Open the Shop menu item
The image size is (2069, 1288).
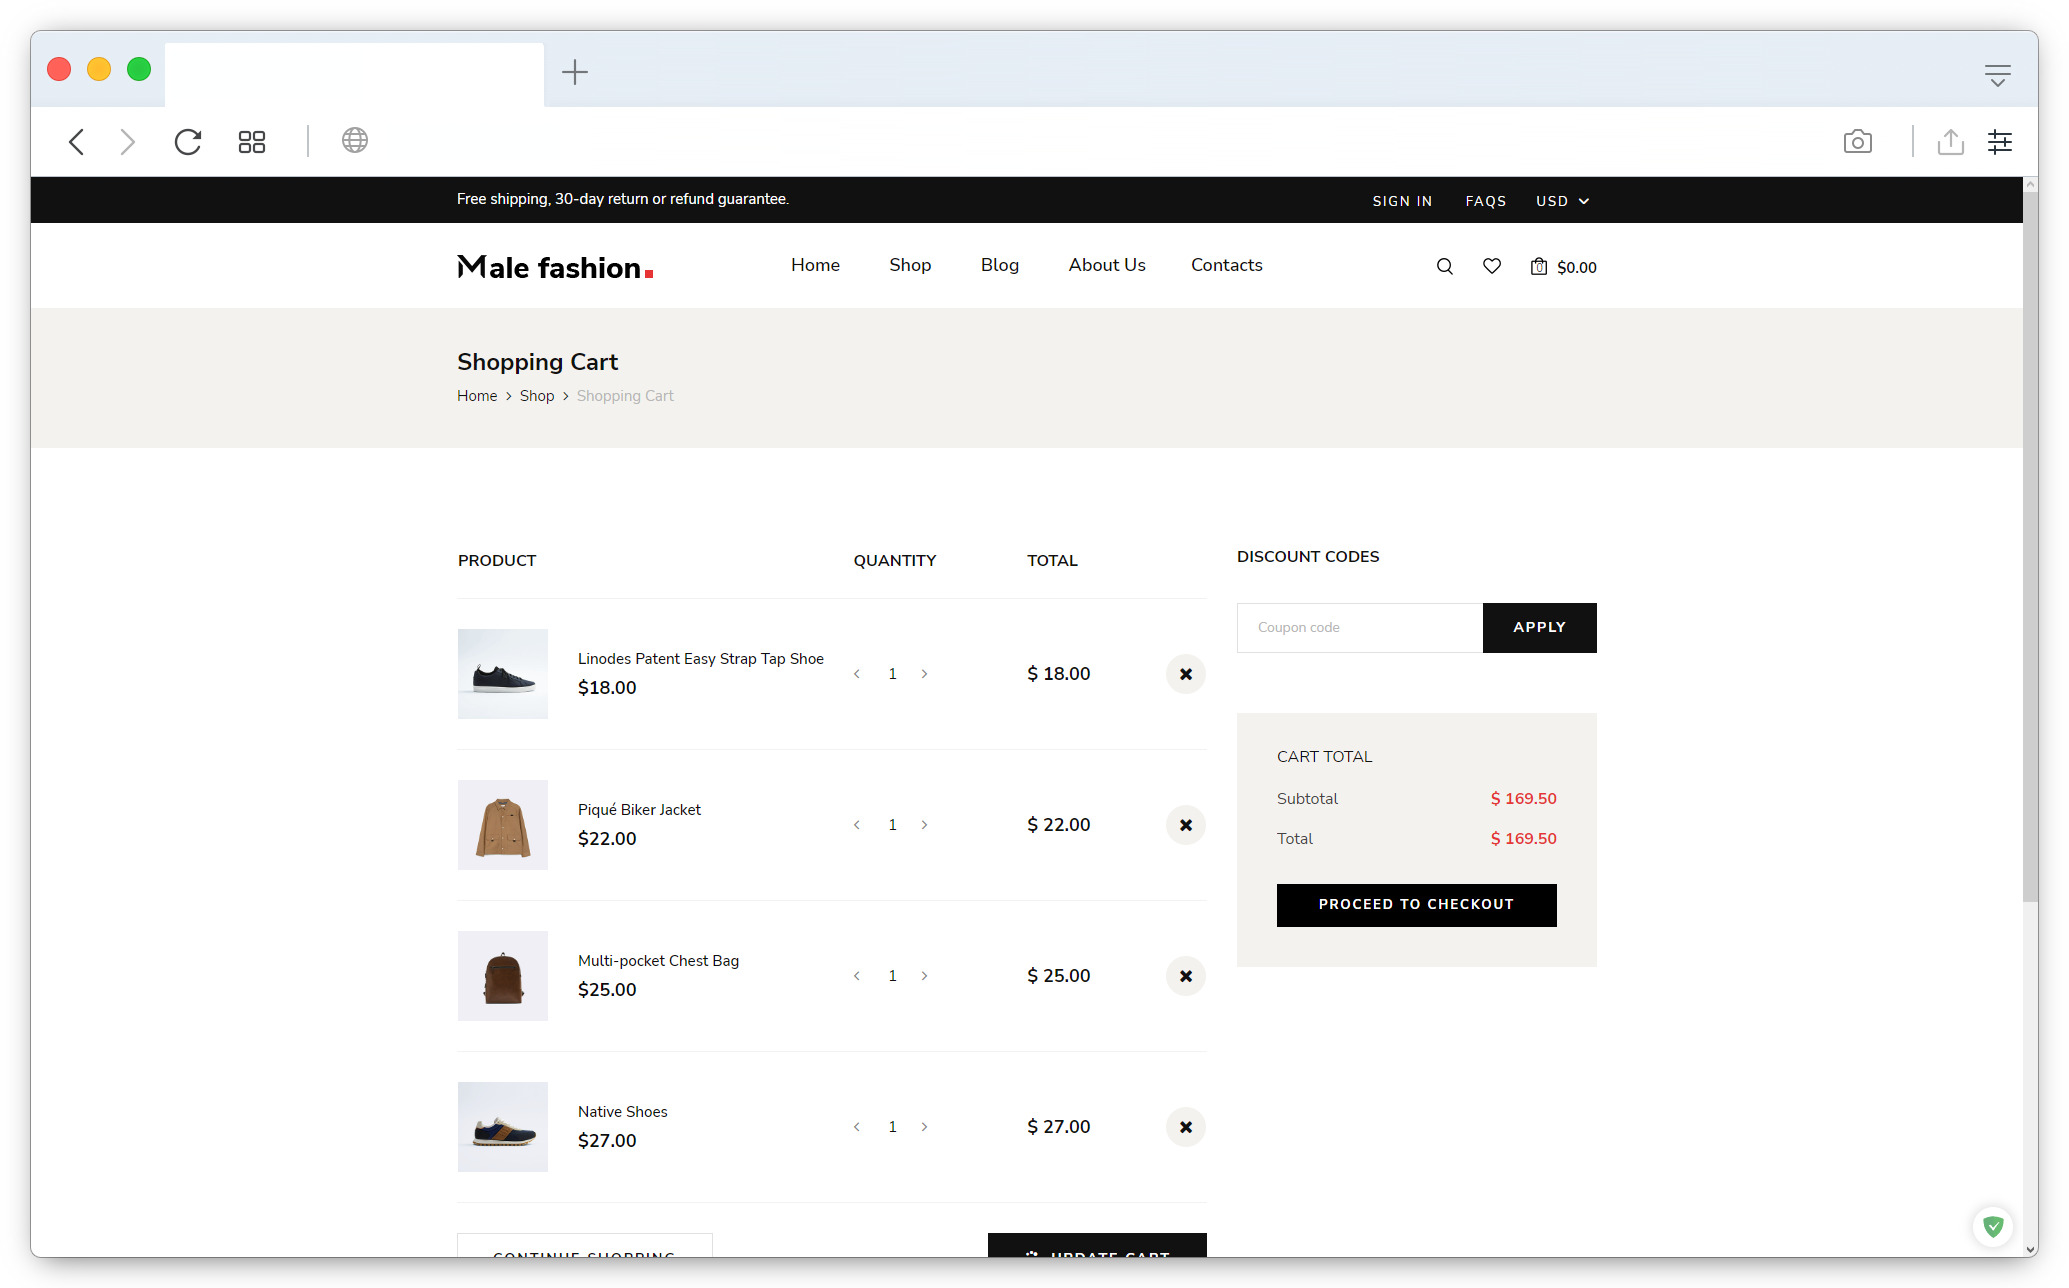(910, 265)
